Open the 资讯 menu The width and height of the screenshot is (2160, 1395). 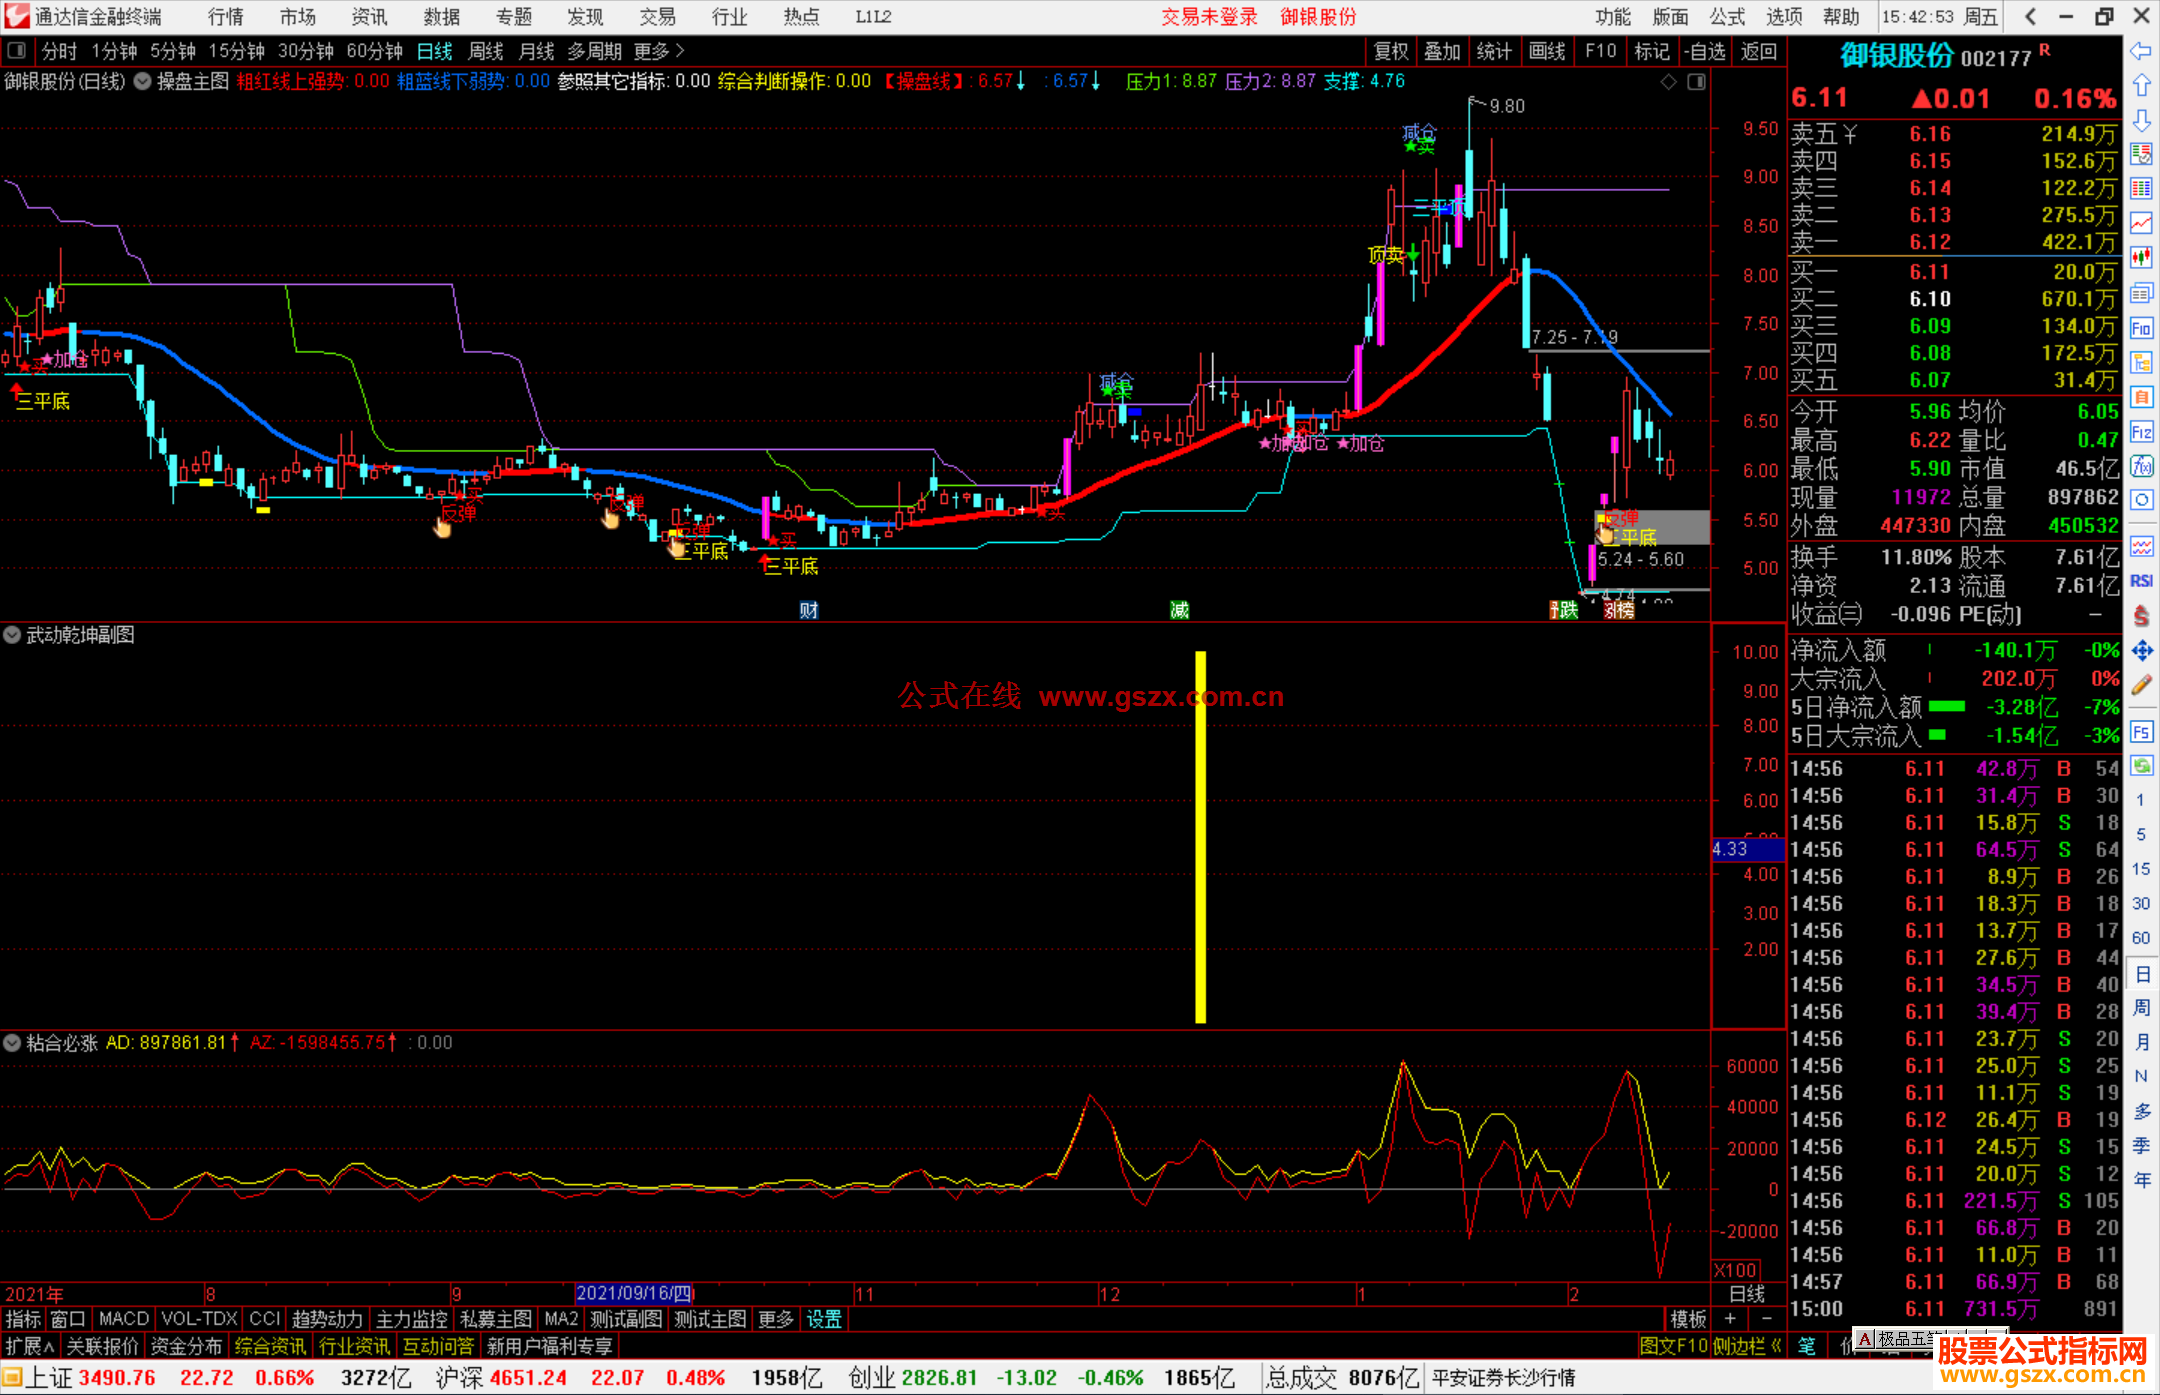(370, 16)
